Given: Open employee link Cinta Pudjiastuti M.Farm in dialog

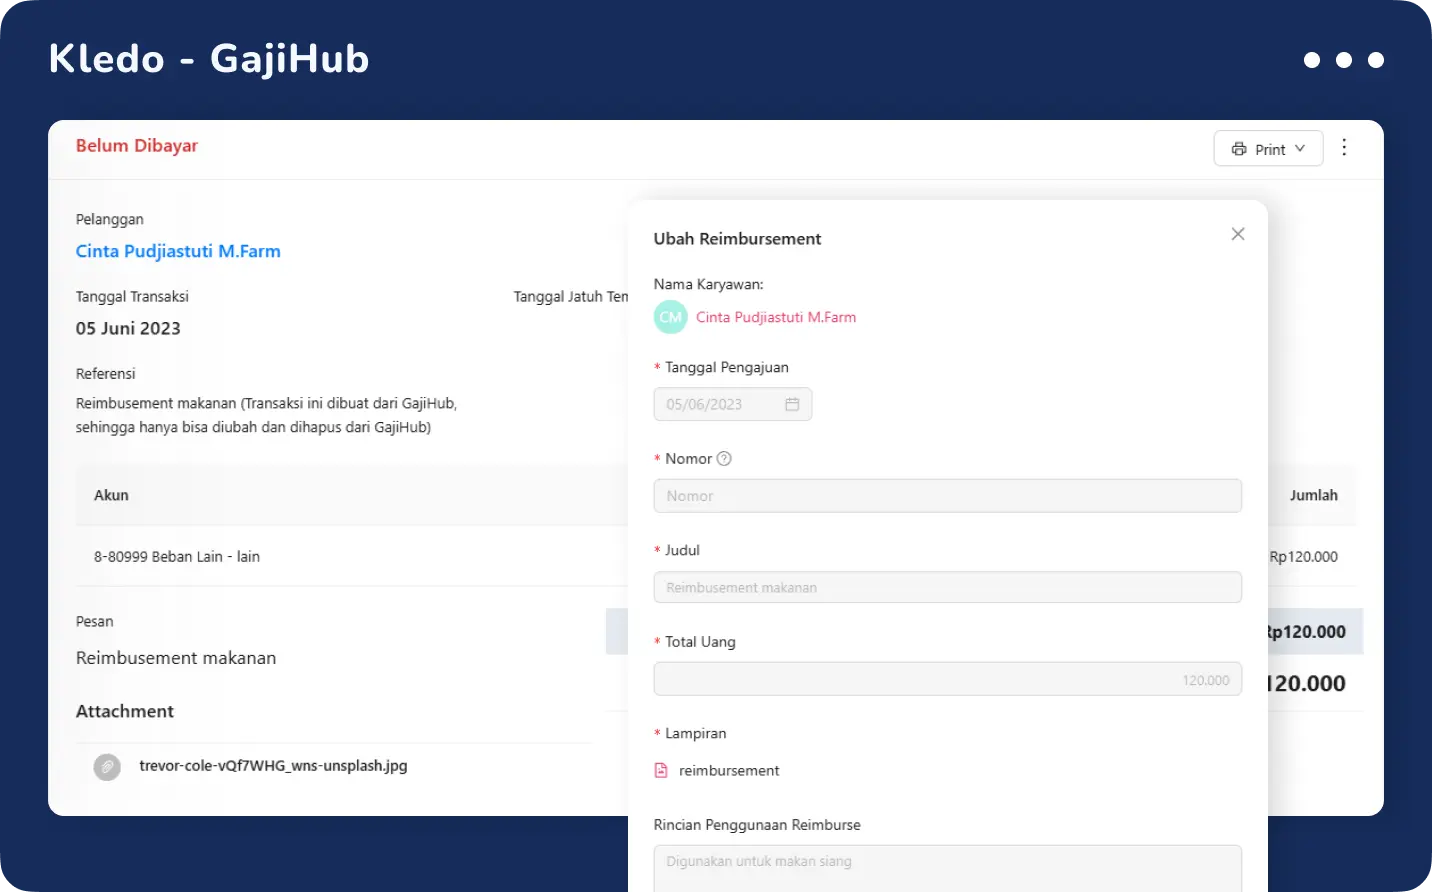Looking at the screenshot, I should point(776,317).
